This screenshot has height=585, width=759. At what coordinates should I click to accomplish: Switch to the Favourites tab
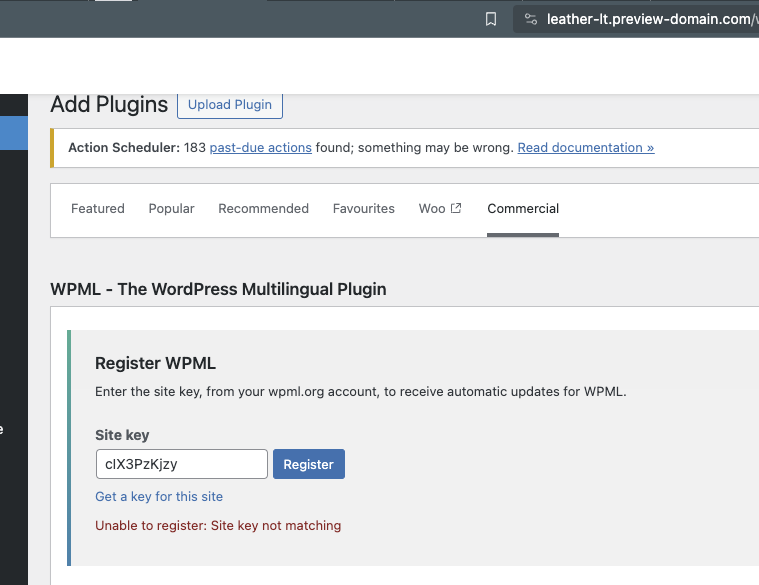point(364,209)
